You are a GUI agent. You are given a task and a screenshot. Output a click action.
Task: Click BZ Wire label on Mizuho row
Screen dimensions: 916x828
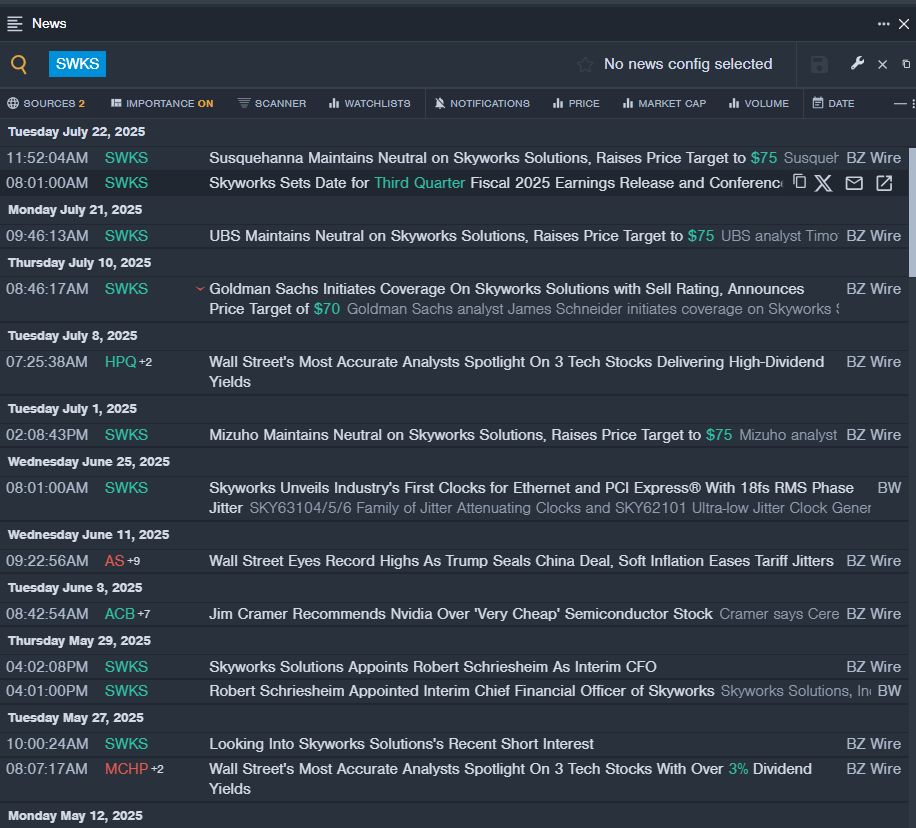873,435
